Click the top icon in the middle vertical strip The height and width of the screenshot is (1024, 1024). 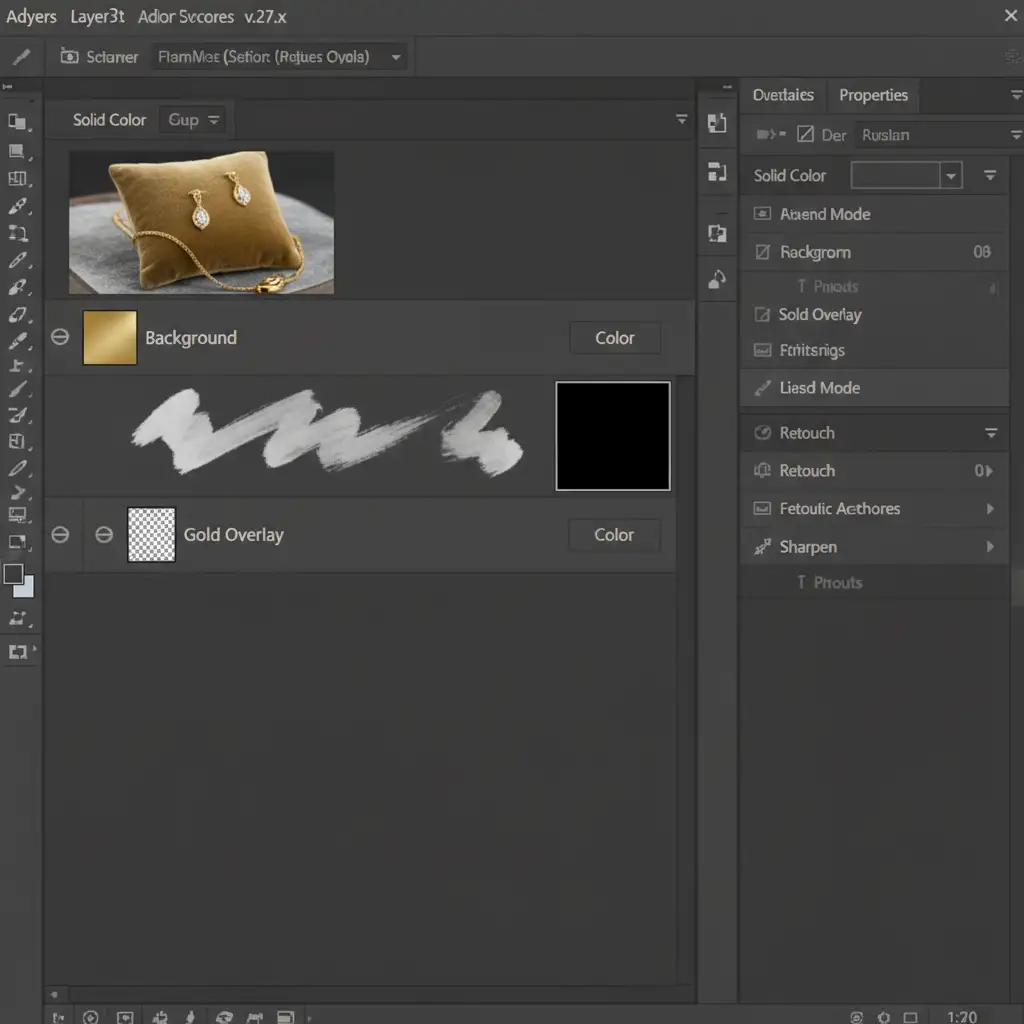pyautogui.click(x=717, y=123)
